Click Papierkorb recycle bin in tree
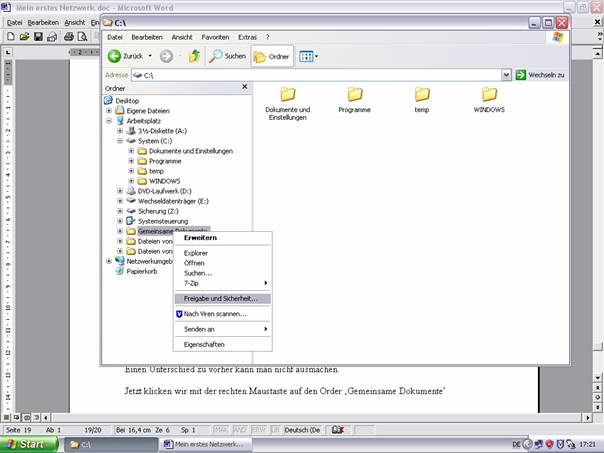The height and width of the screenshot is (453, 604). (x=140, y=270)
